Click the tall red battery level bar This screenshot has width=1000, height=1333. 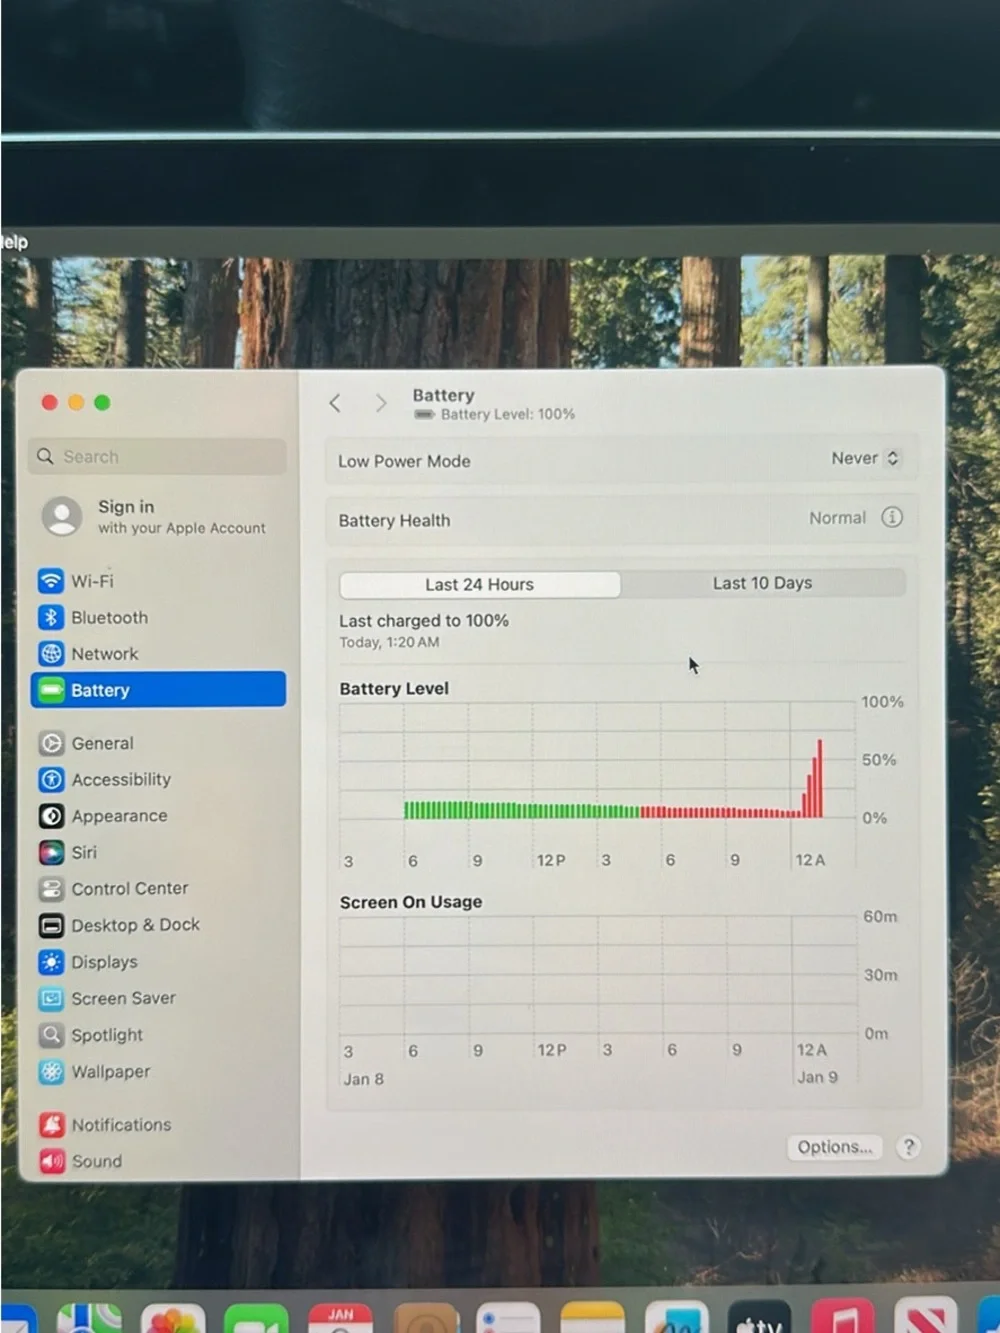coord(819,779)
